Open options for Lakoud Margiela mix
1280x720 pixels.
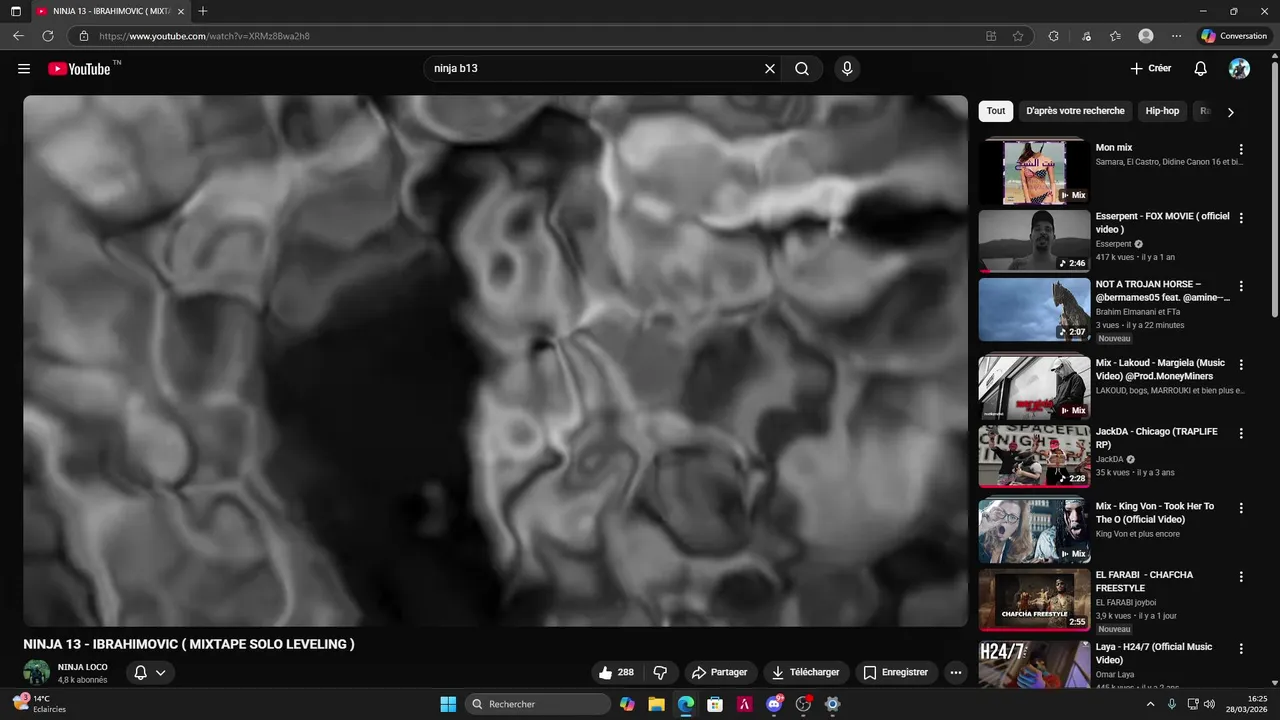point(1241,365)
